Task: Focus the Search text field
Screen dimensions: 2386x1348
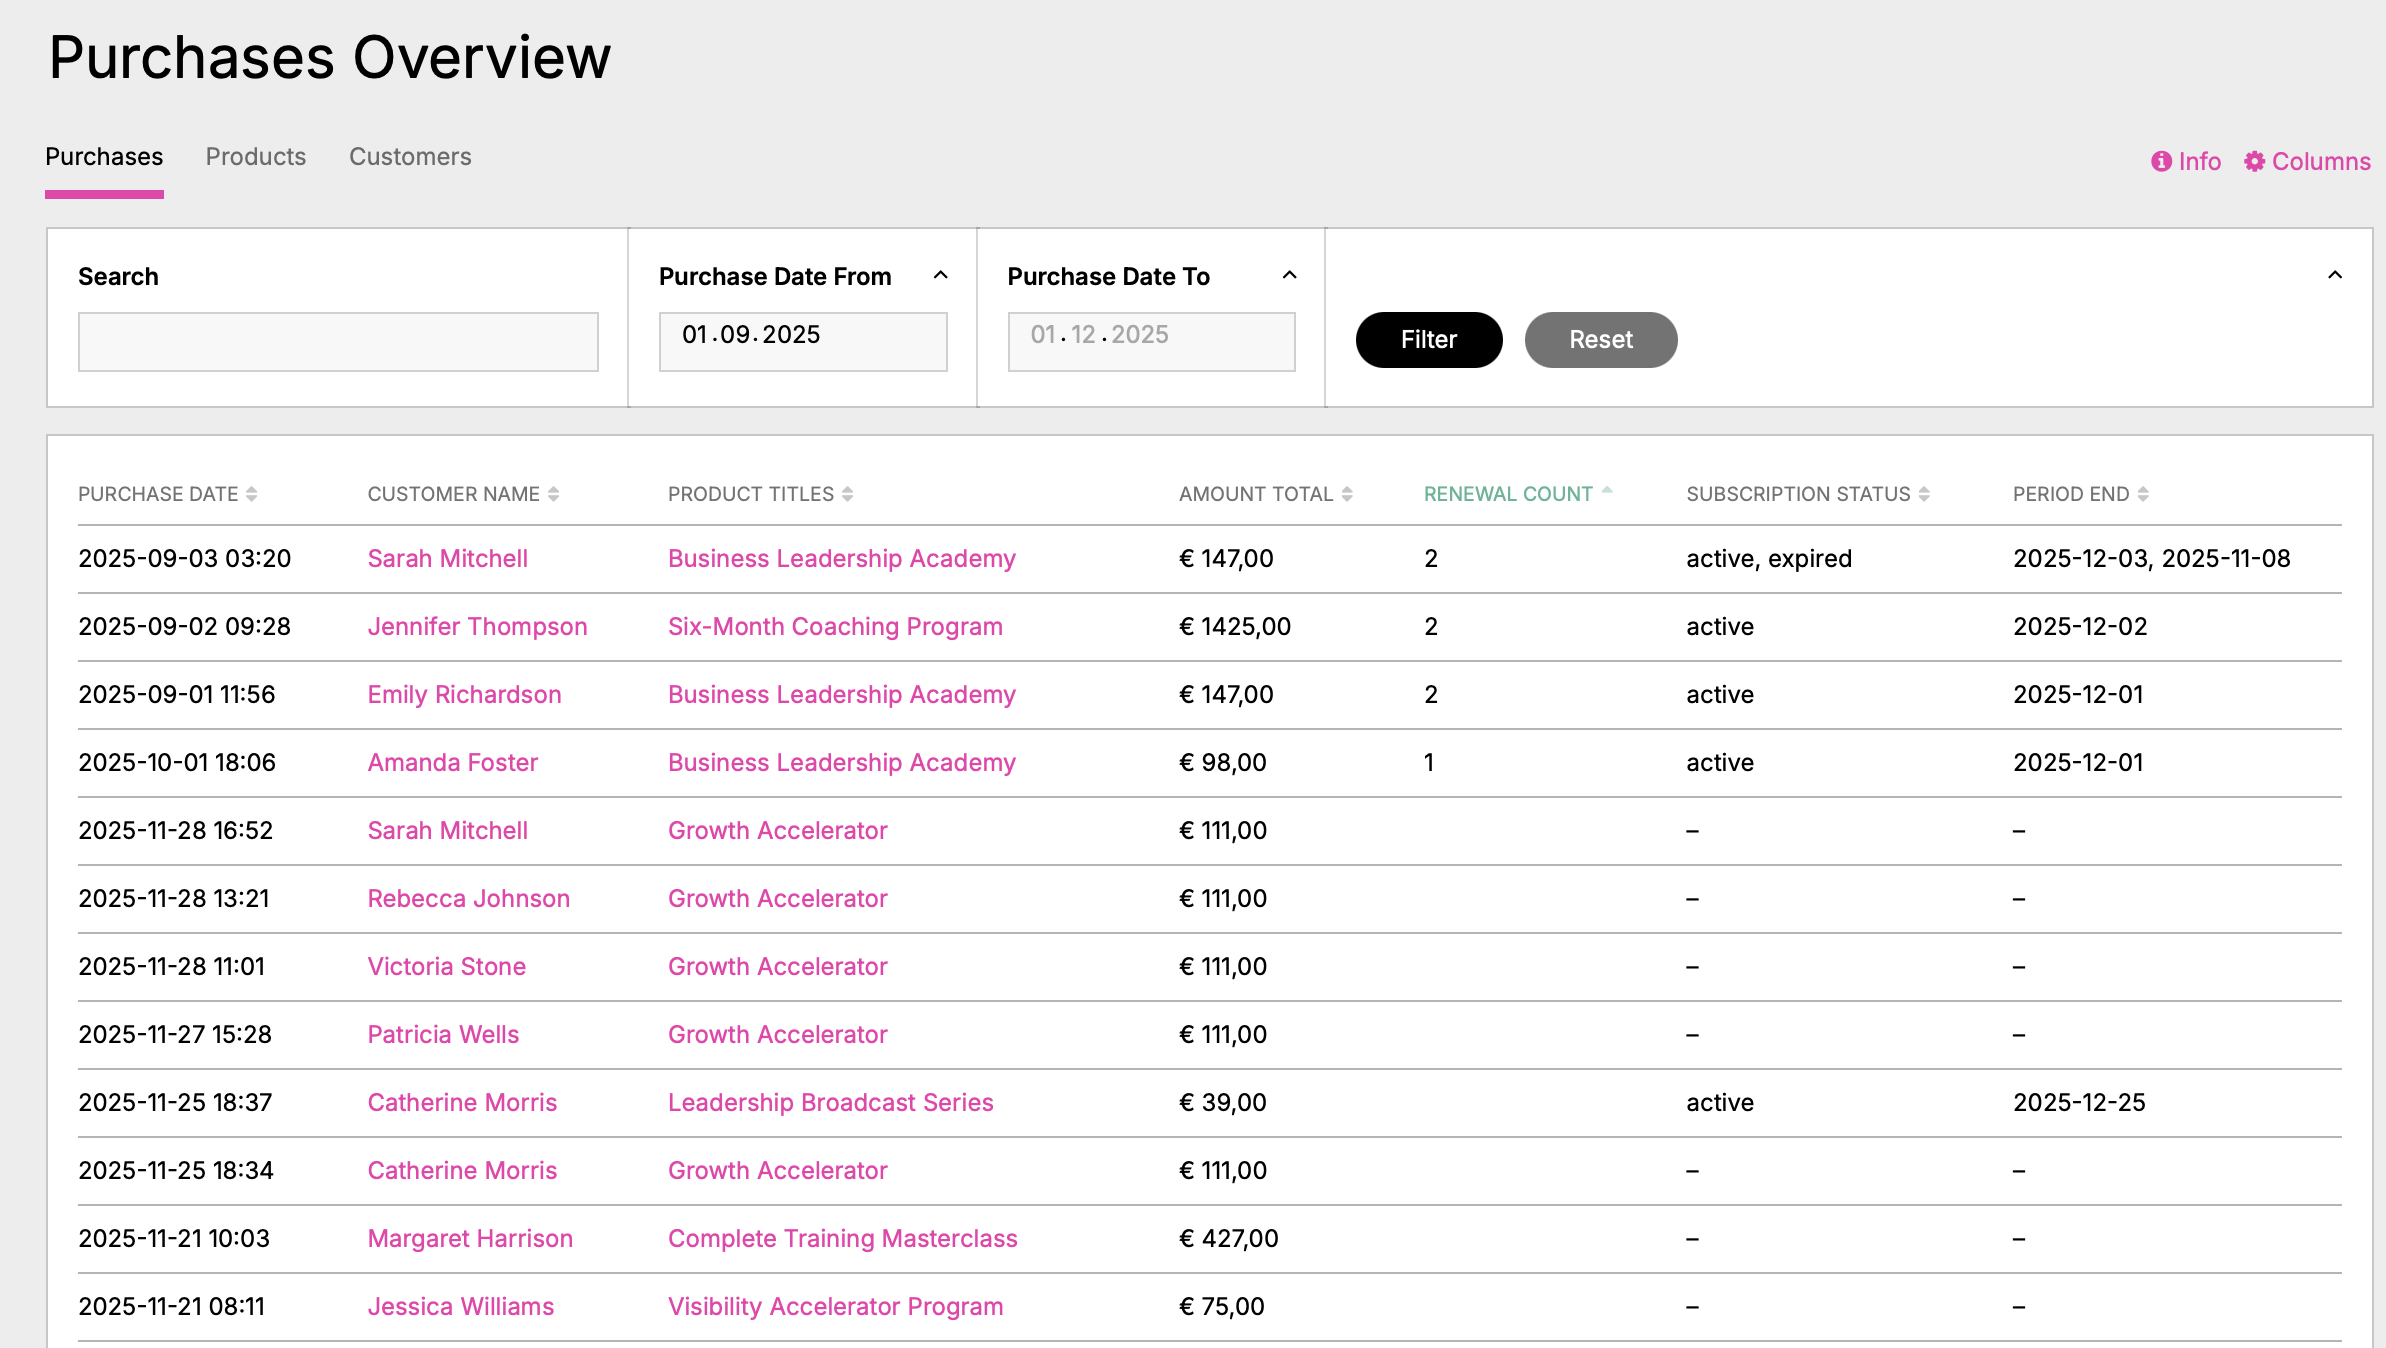Action: pos(338,342)
